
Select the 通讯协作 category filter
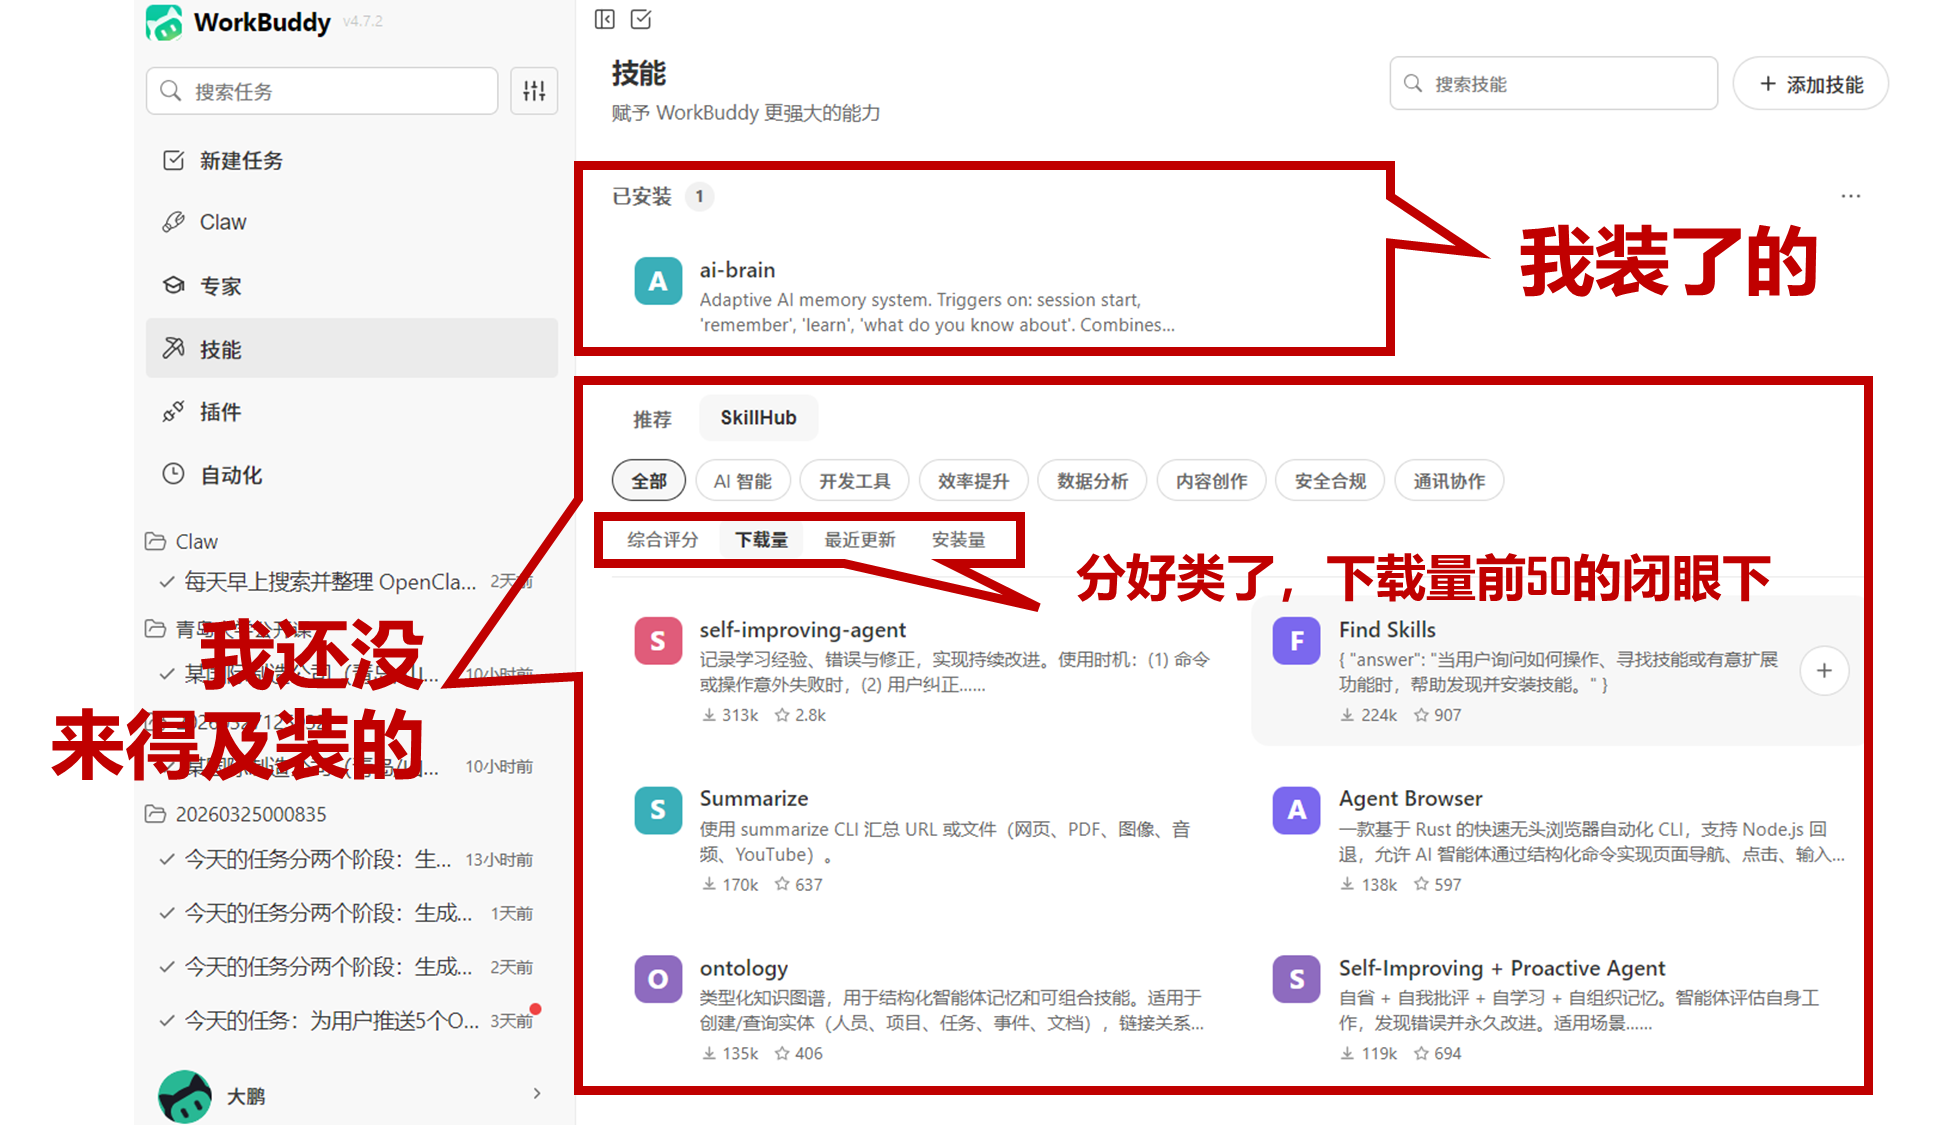pos(1448,481)
